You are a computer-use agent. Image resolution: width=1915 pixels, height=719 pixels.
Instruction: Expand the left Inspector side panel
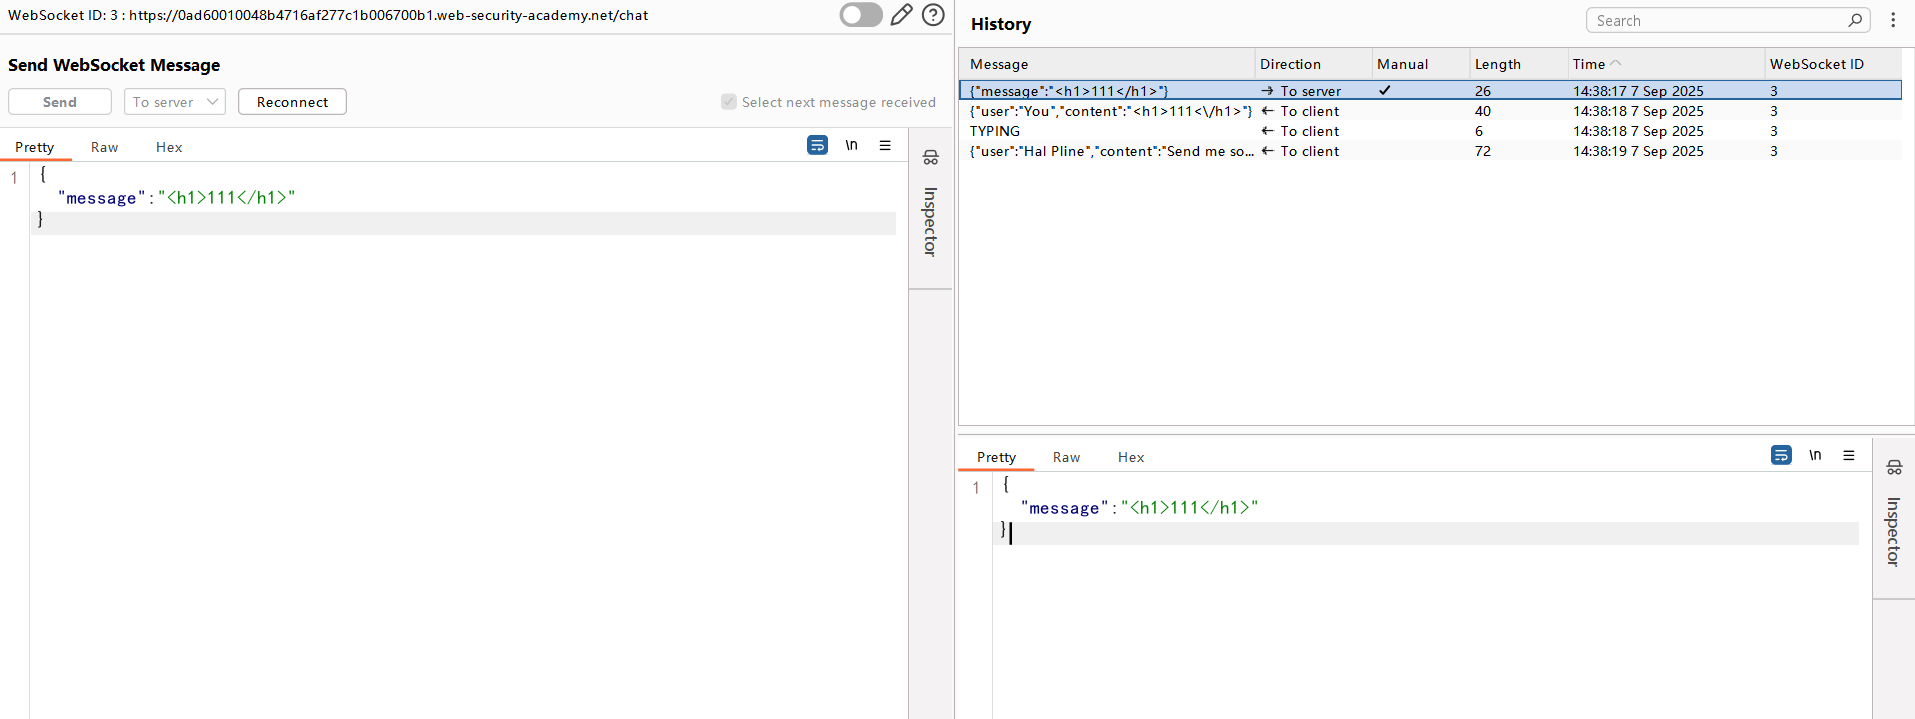(x=930, y=208)
